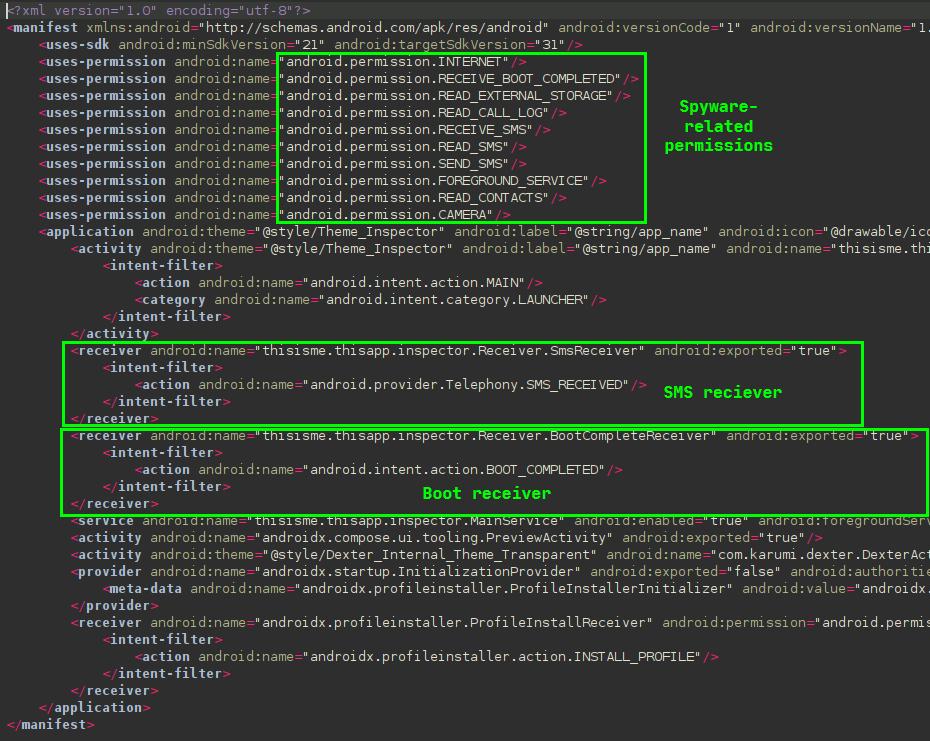
Task: Click the BootCompleteReceiver exported="true" attribute
Action: coord(817,435)
